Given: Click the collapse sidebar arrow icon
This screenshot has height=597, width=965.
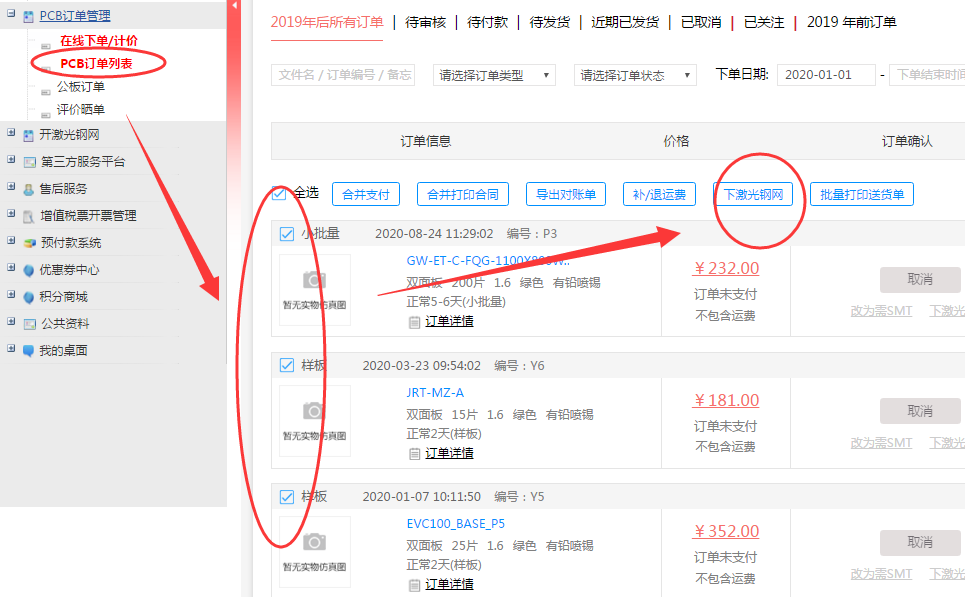Looking at the screenshot, I should tap(235, 6).
